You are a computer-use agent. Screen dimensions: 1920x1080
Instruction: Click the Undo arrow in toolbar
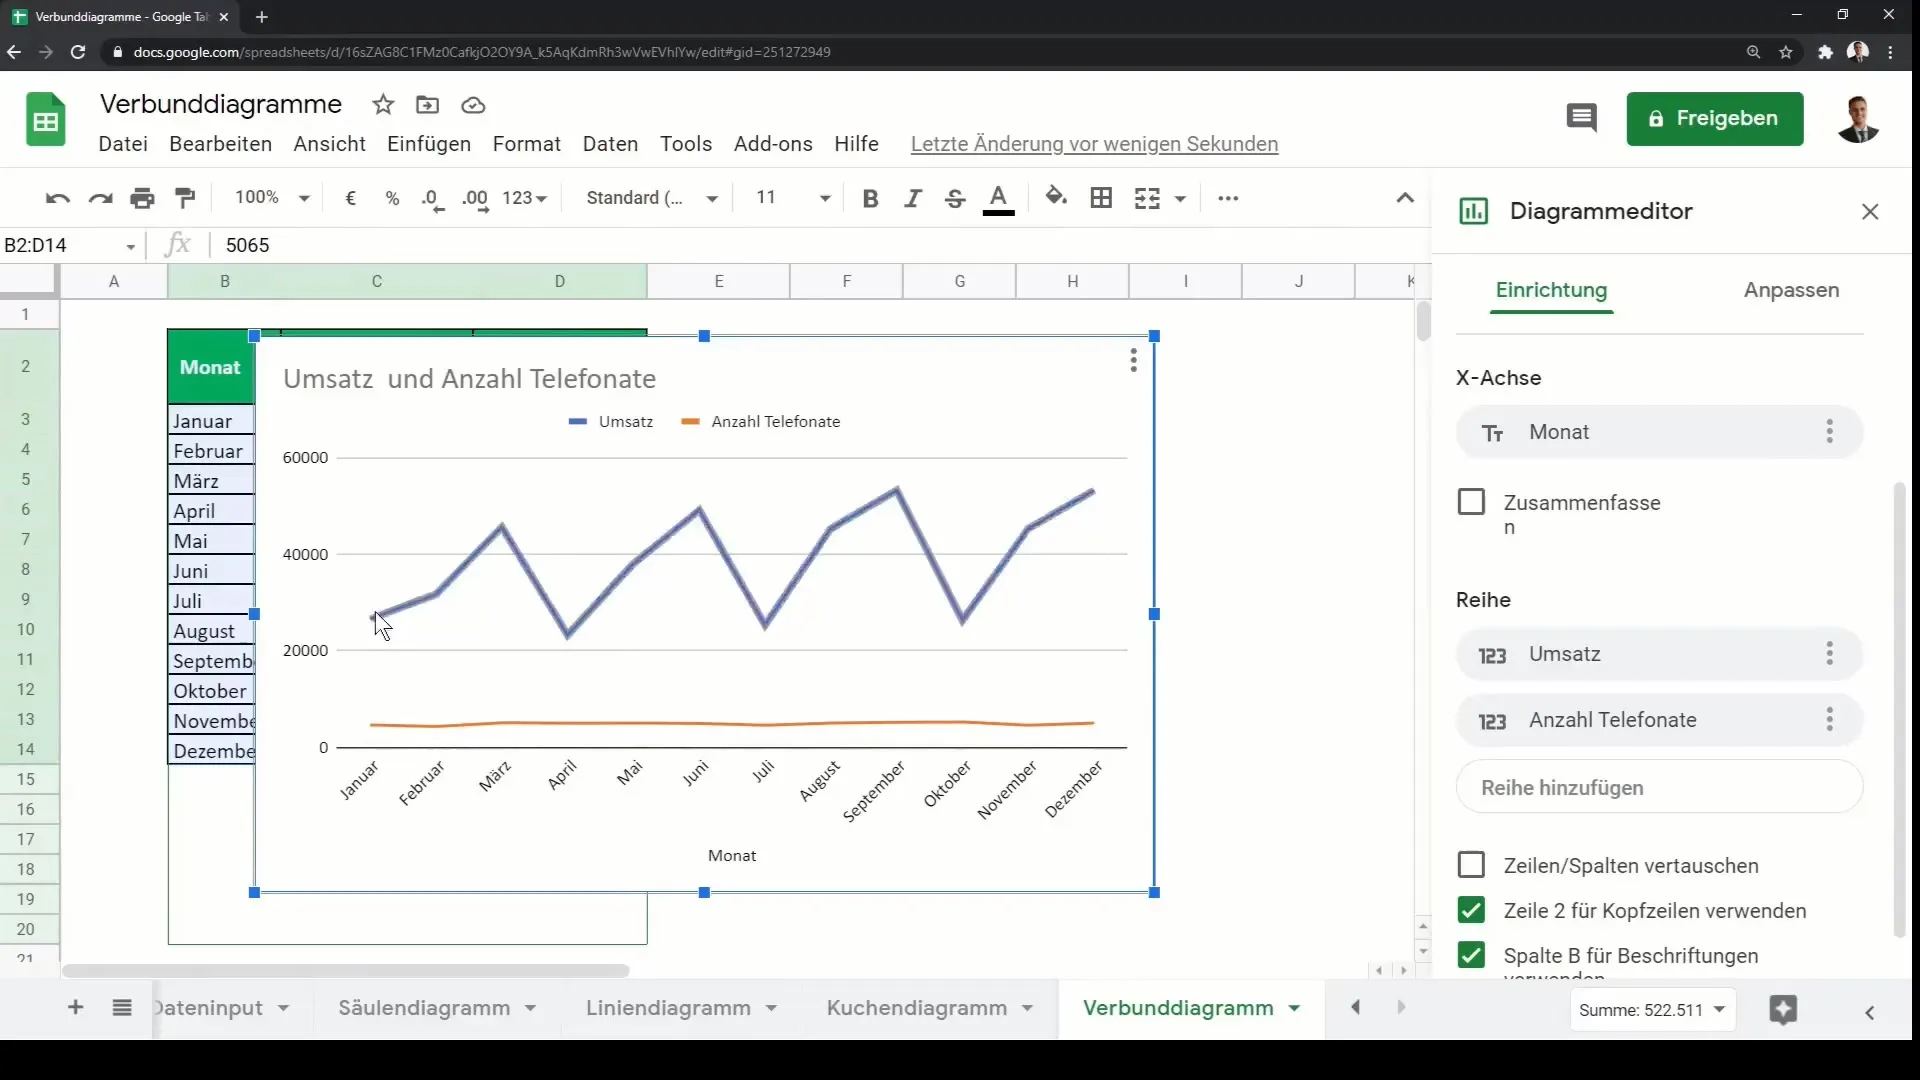tap(57, 198)
